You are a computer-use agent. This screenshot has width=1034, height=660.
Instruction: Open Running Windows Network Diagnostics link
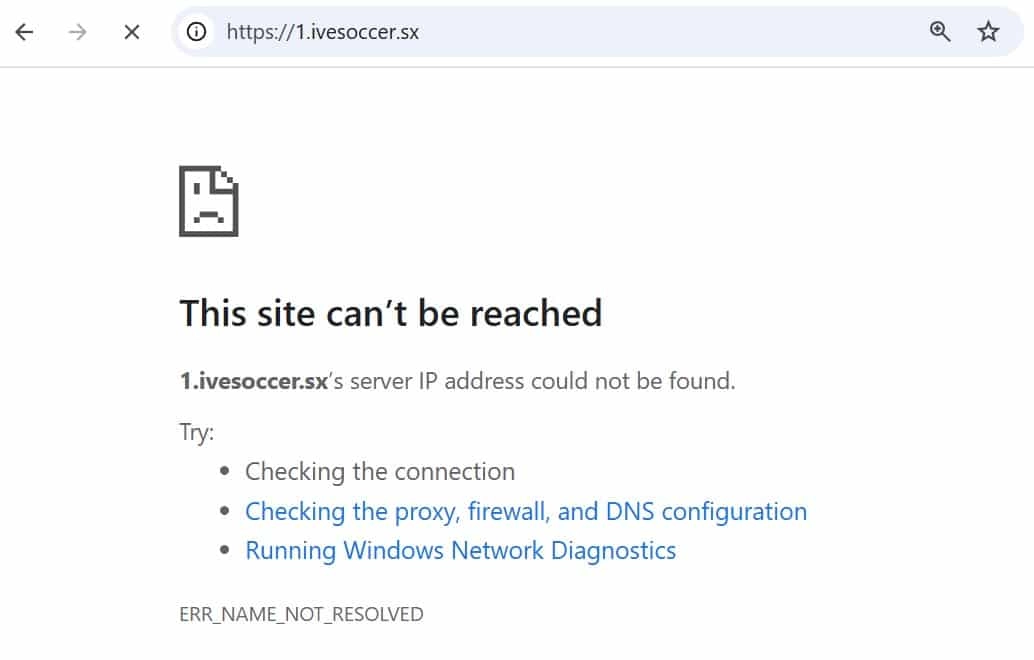pyautogui.click(x=460, y=550)
